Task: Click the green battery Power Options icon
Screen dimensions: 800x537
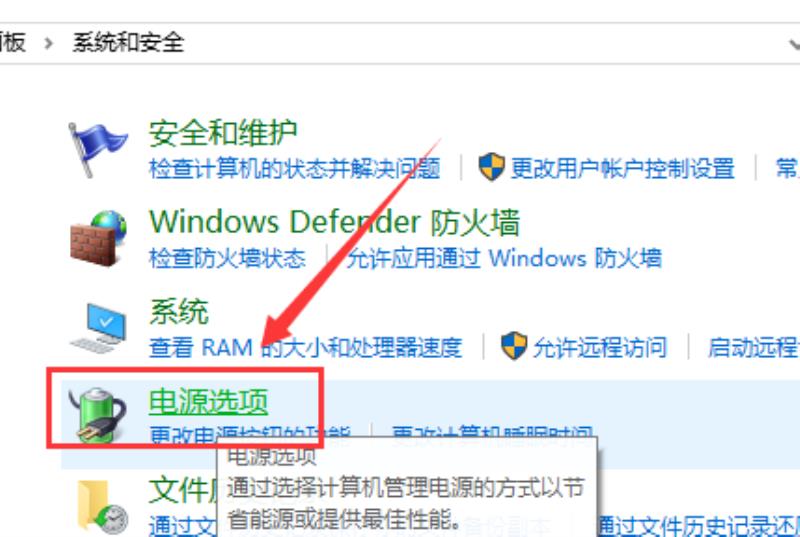Action: click(98, 414)
